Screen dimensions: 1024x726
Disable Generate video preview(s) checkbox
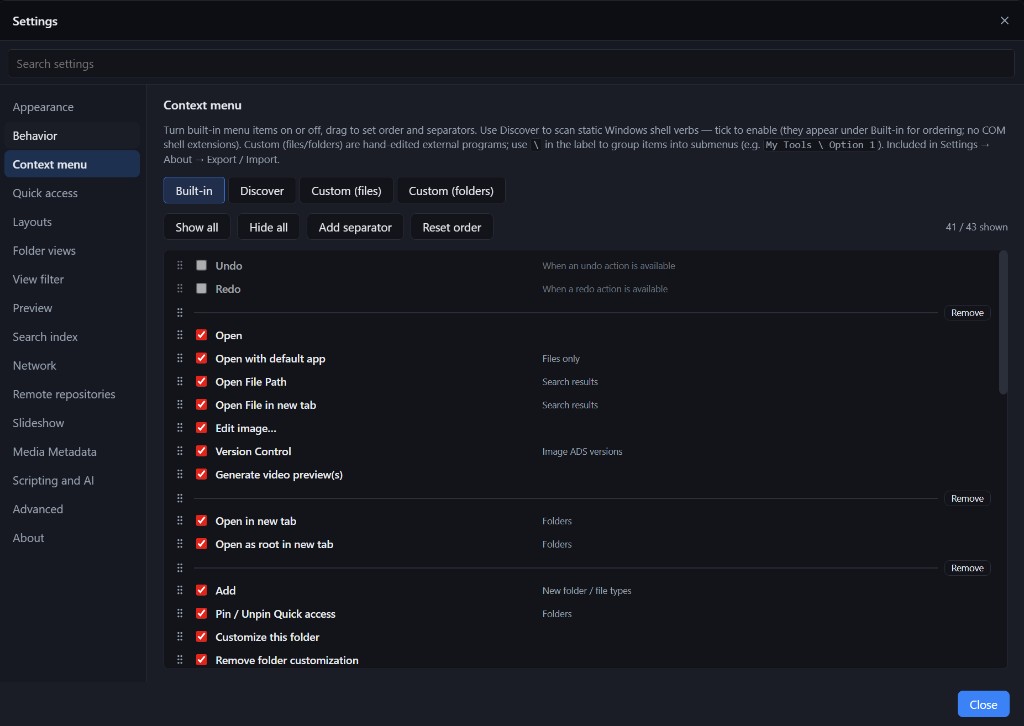[x=201, y=474]
